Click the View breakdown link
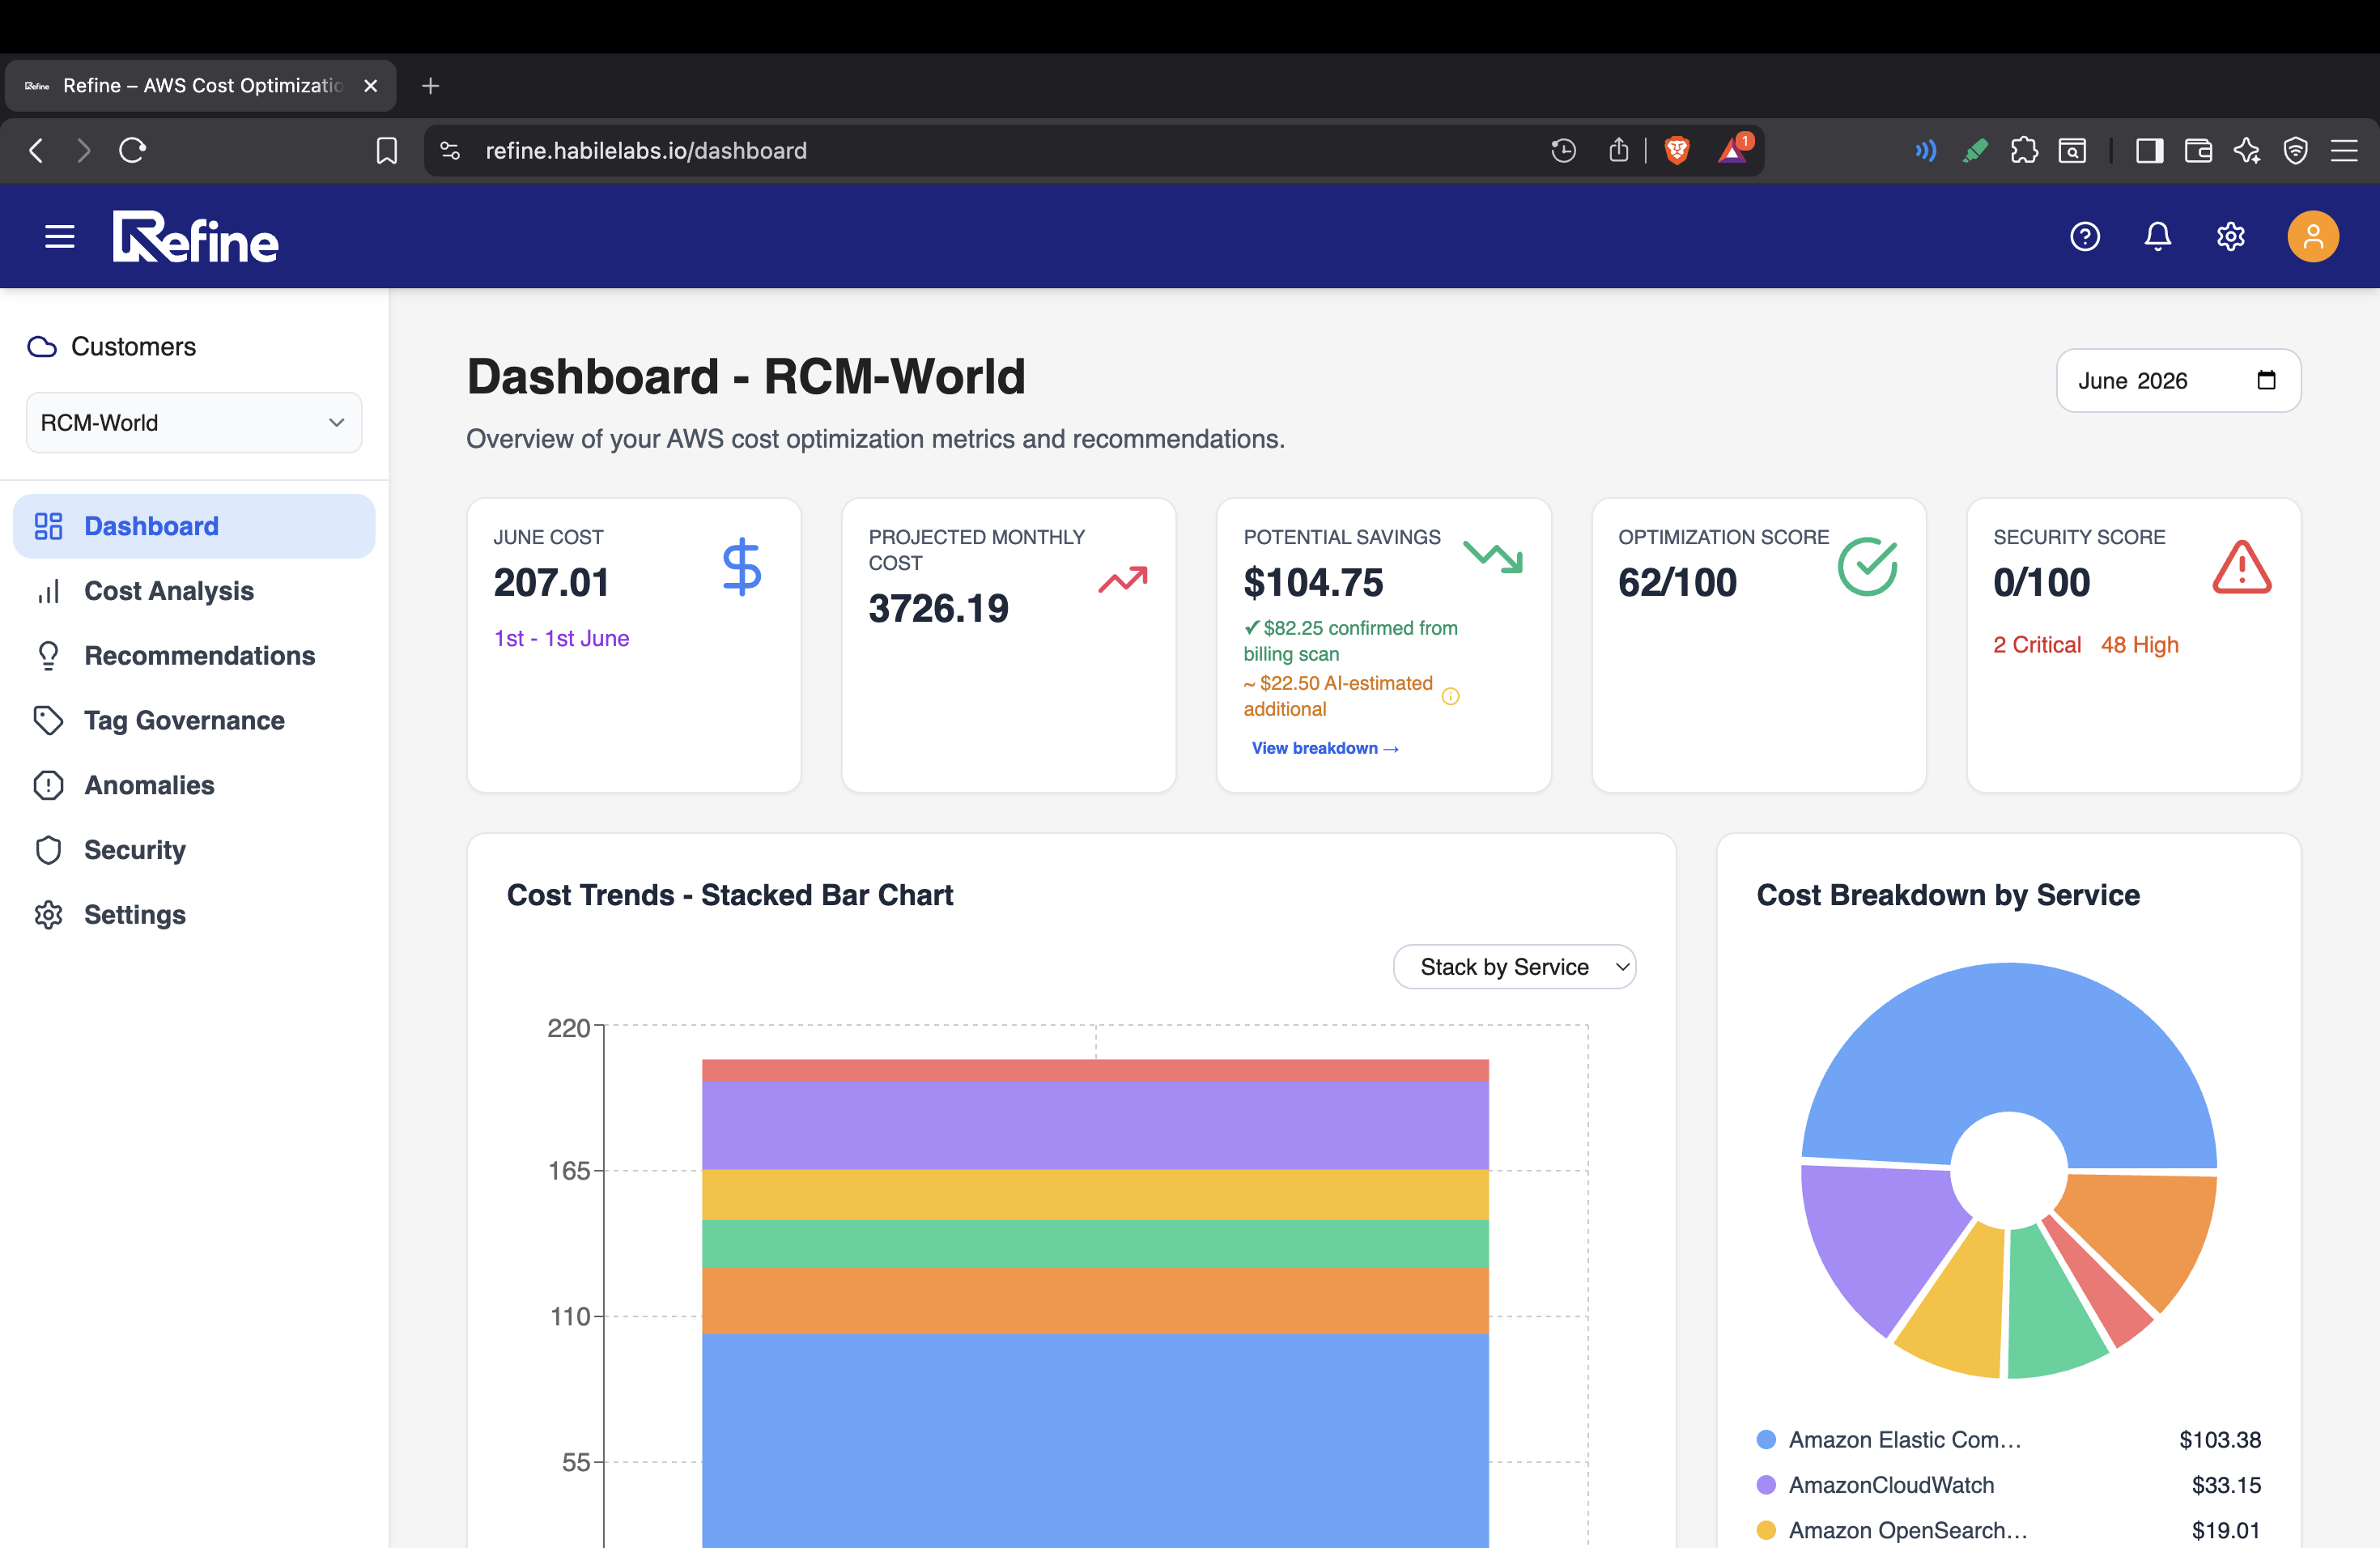2380x1548 pixels. point(1325,748)
